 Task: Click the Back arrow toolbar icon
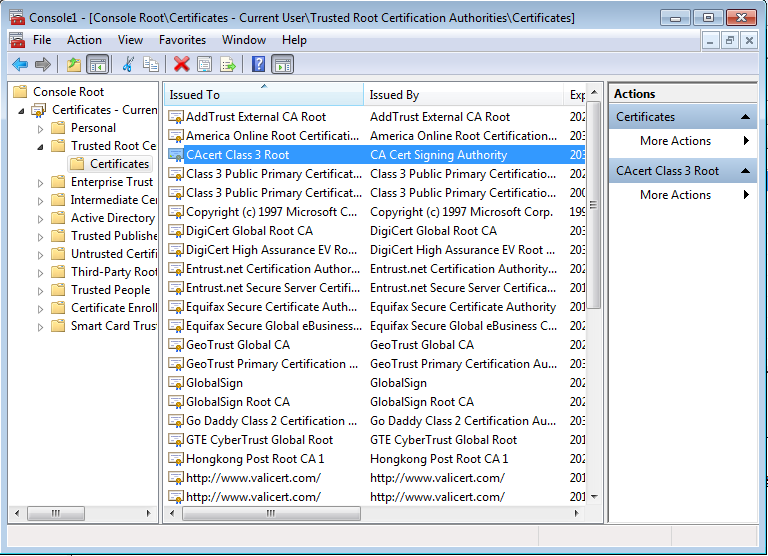click(x=20, y=65)
